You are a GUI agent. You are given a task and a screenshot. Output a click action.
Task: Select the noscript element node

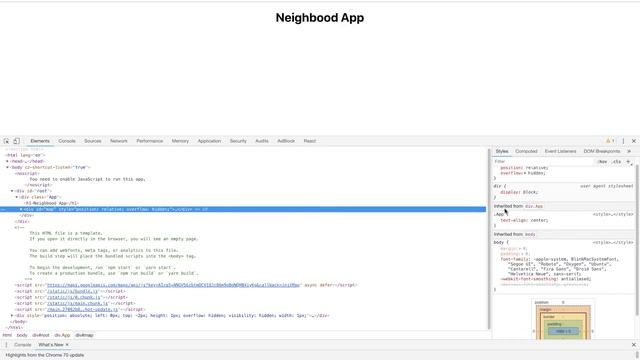28,173
